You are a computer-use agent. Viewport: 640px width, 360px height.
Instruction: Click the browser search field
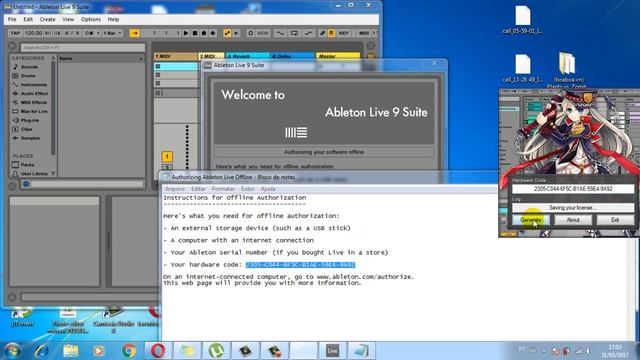pyautogui.click(x=82, y=47)
